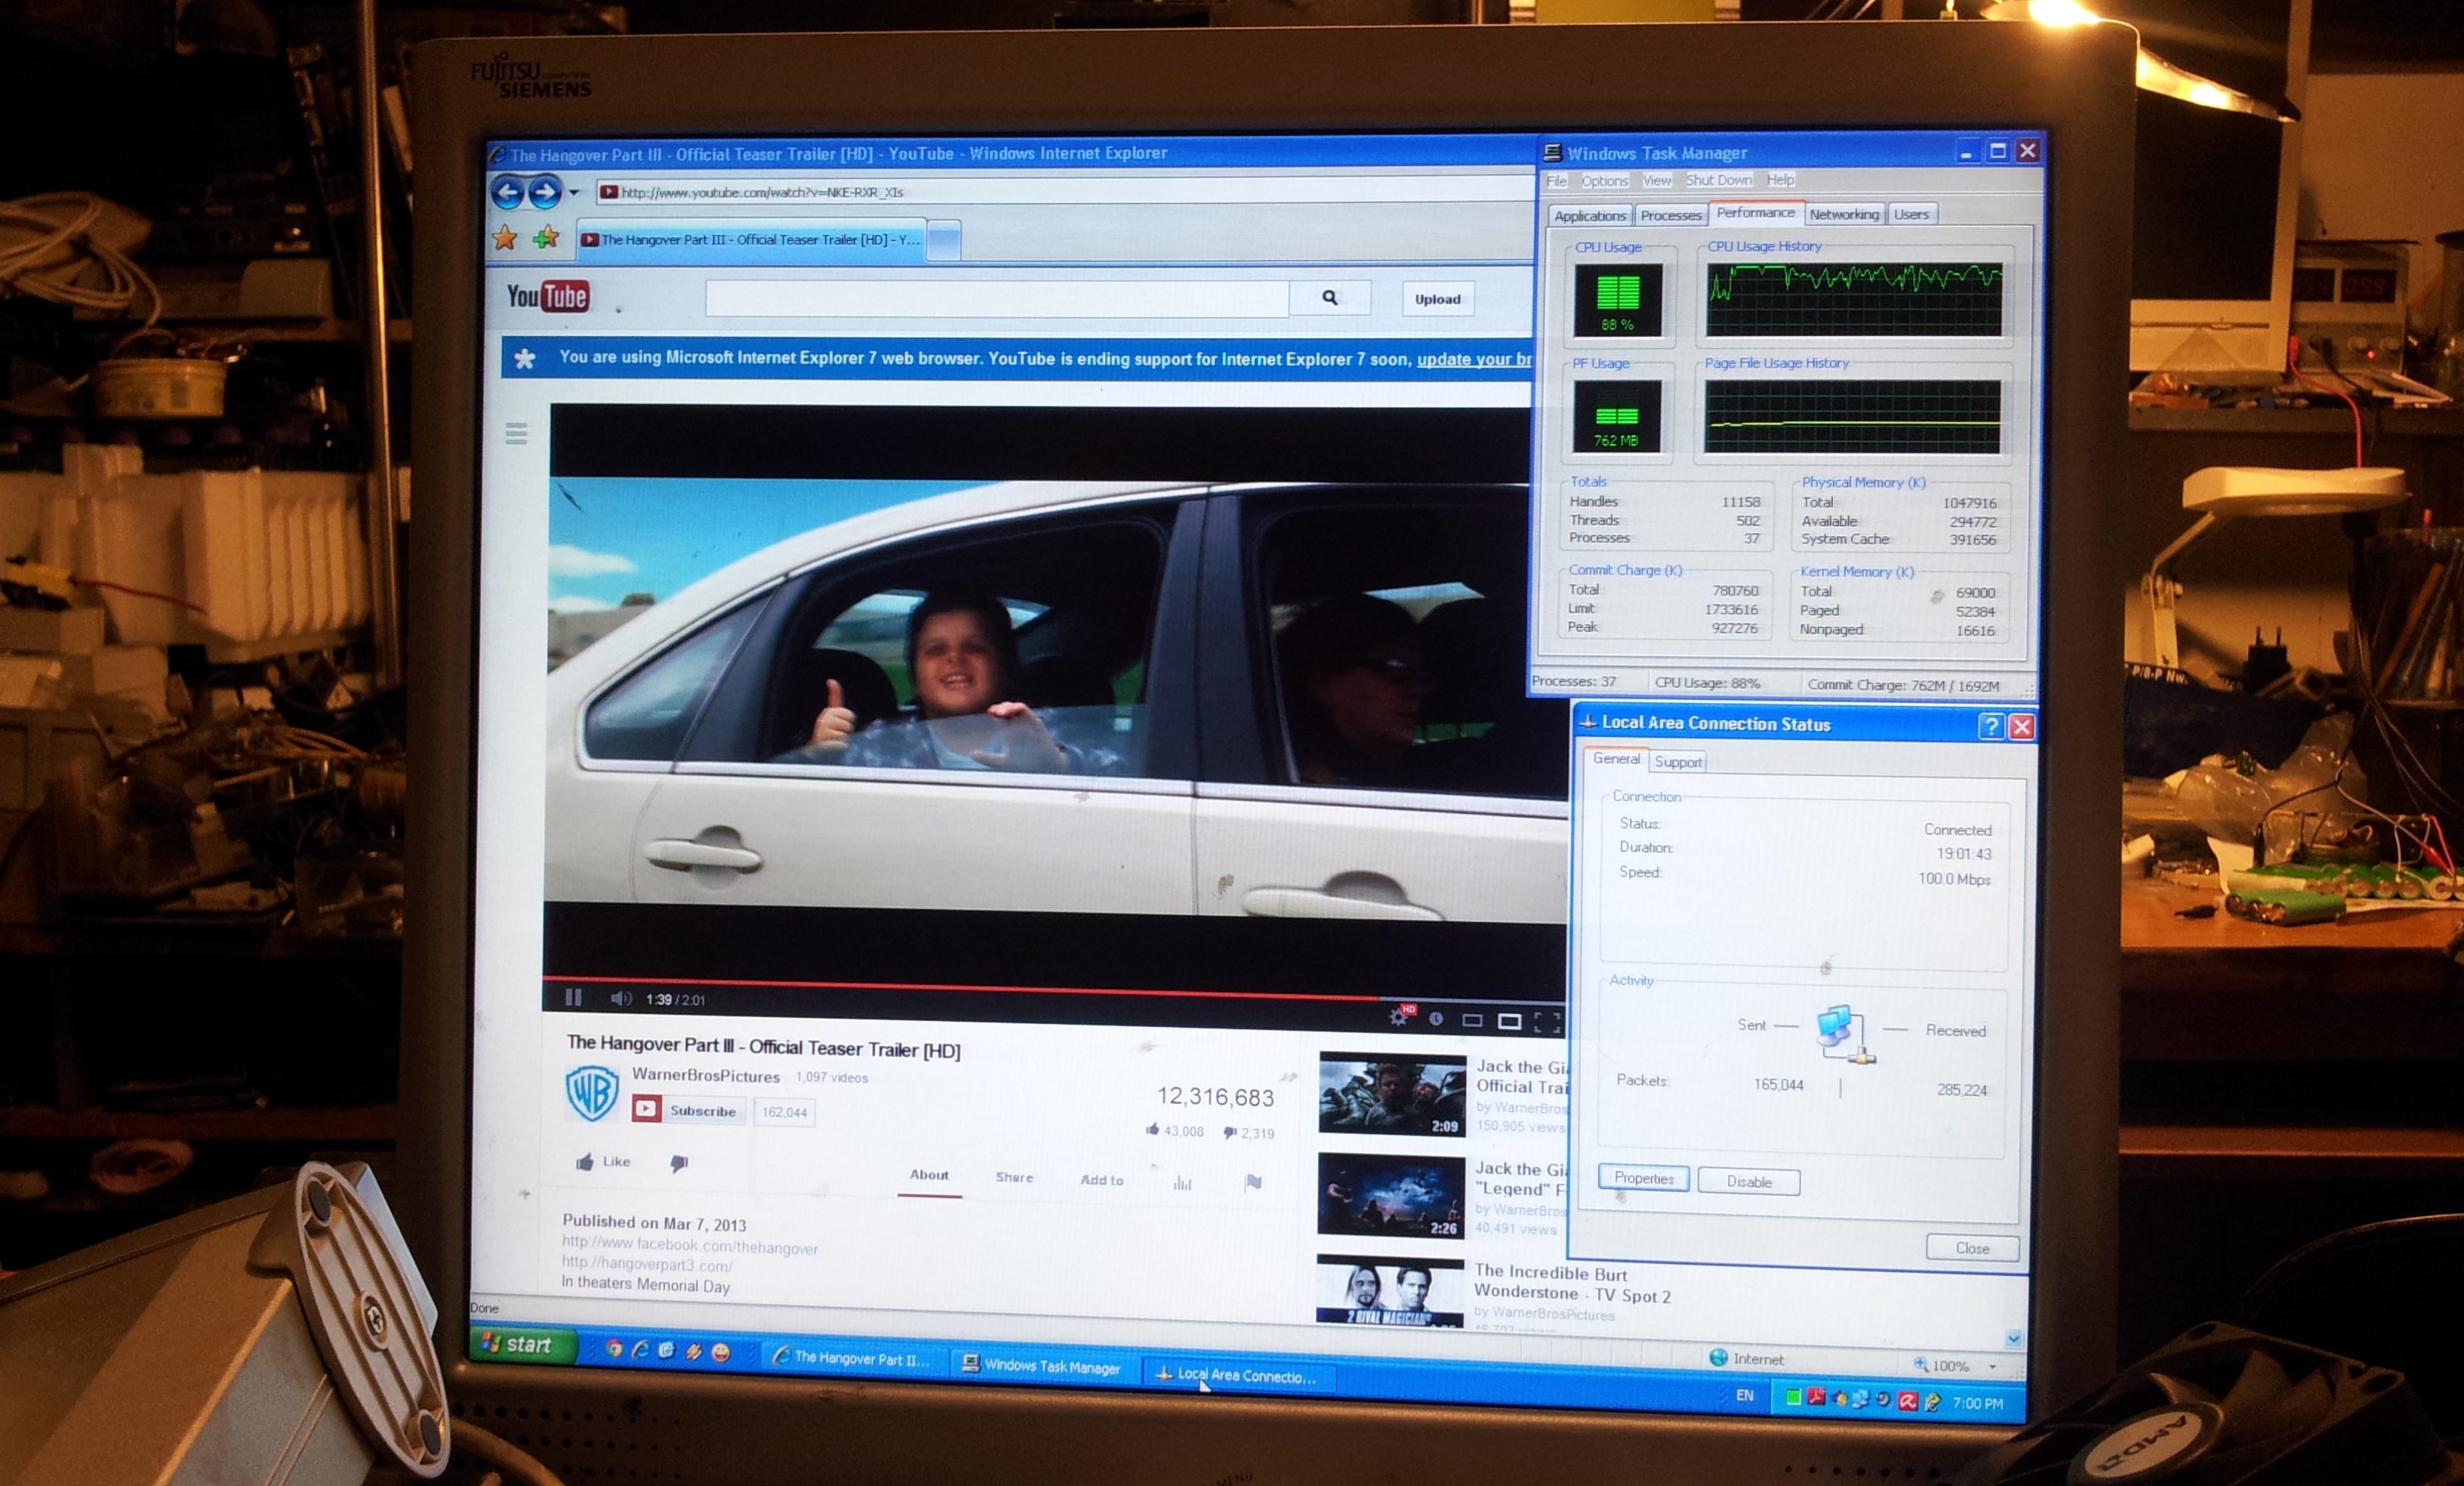
Task: Subscribe to WarnerBrosPictures channel
Action: 688,1110
